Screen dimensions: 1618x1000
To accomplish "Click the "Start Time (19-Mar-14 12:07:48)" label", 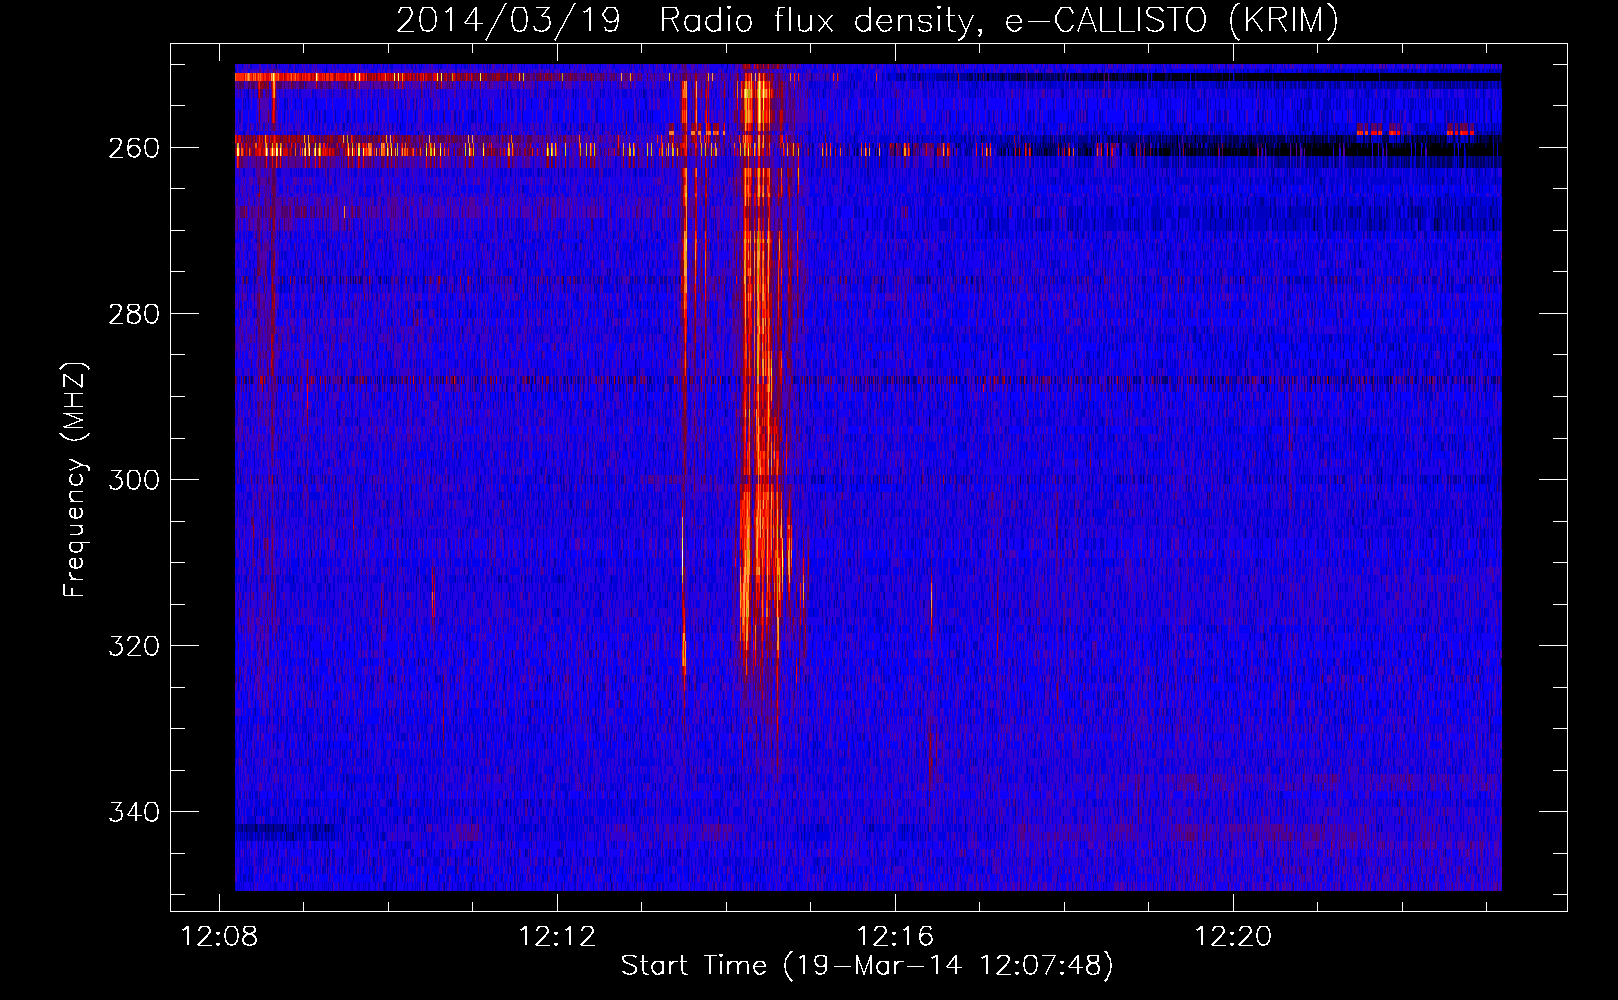I will (867, 965).
